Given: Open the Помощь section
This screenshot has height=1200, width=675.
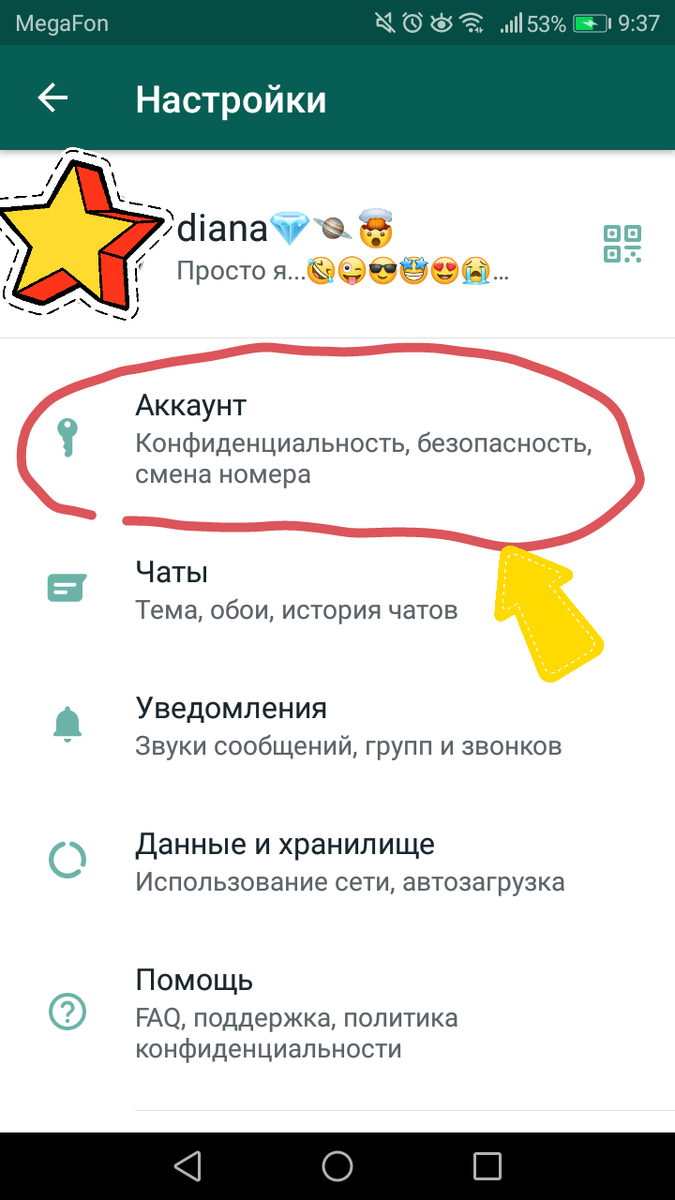Looking at the screenshot, I should pyautogui.click(x=337, y=1013).
